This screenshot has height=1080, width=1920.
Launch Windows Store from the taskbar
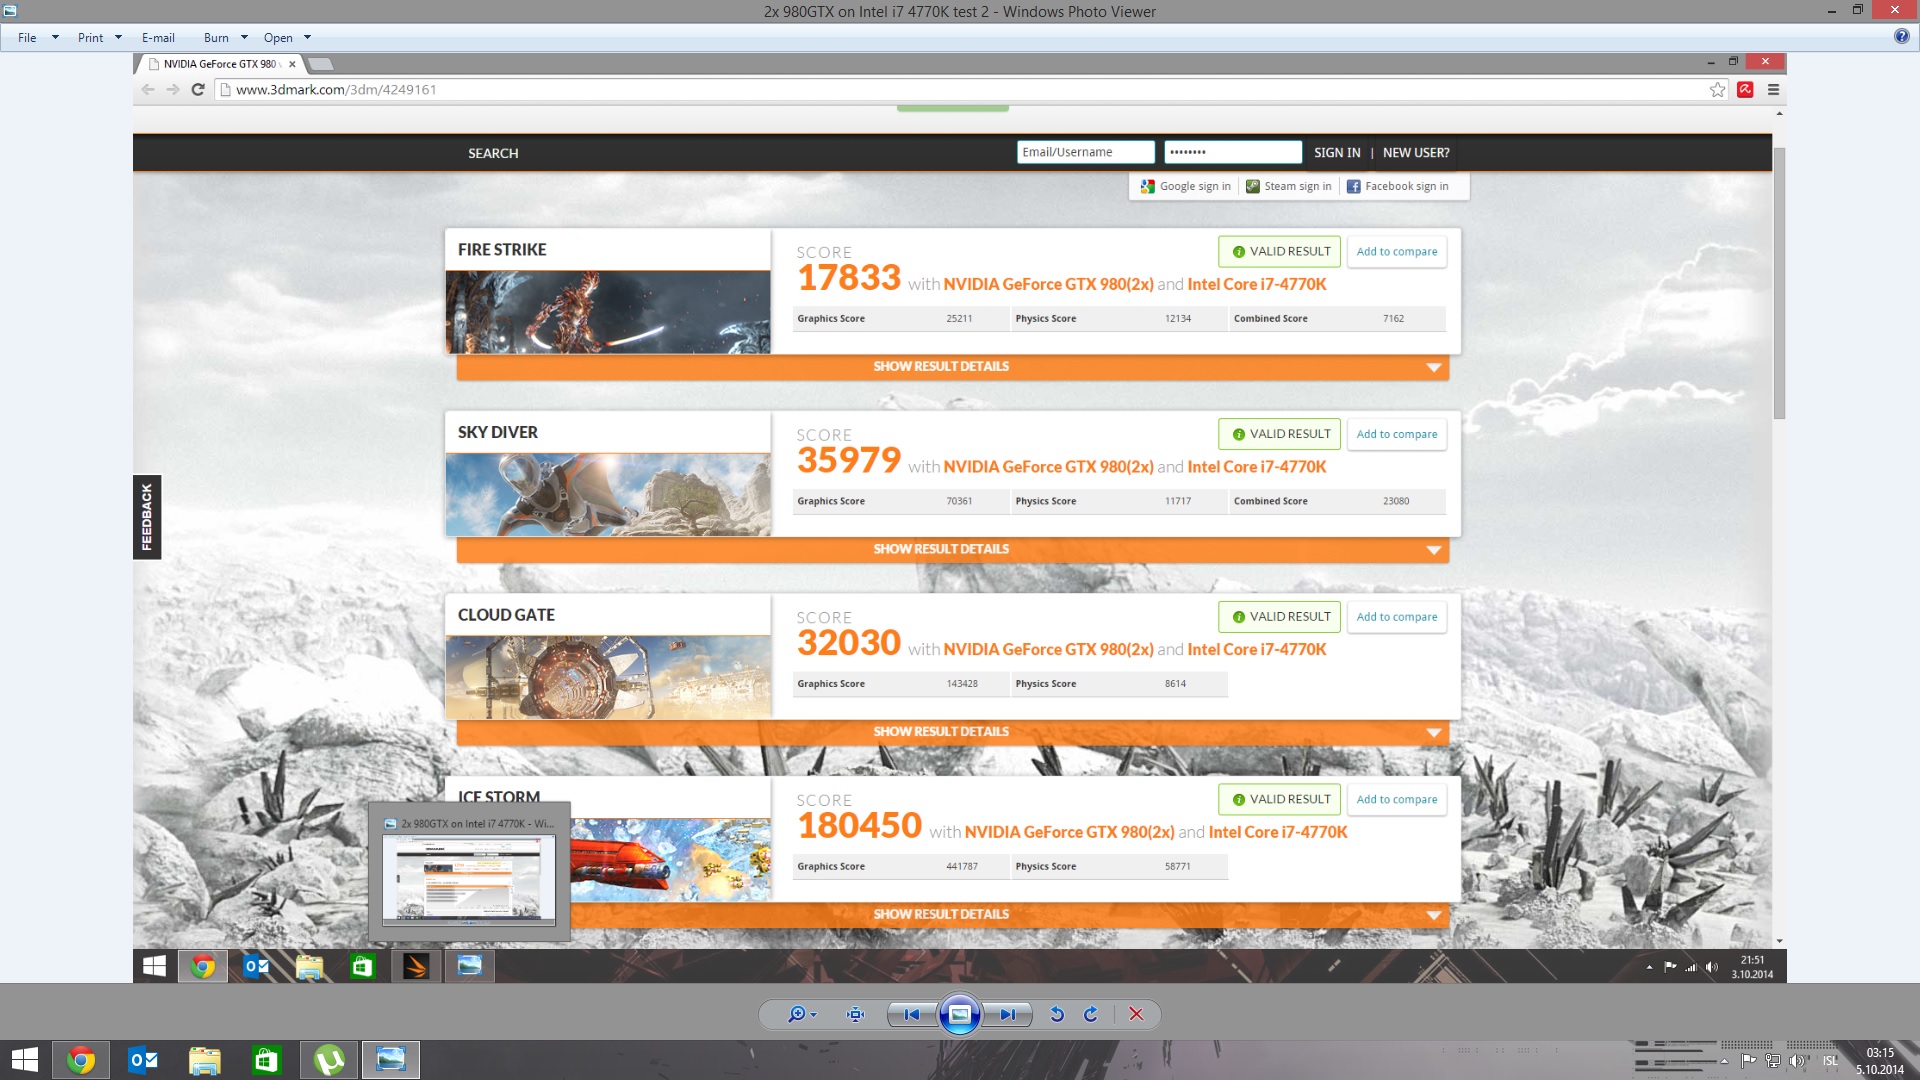coord(266,1059)
